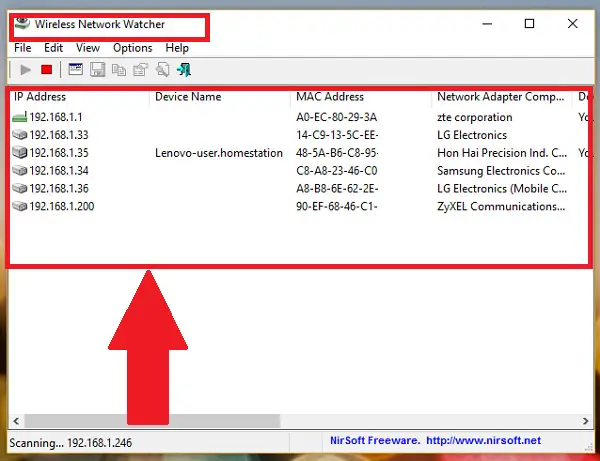Open the Advanced Options window icon

(x=75, y=69)
